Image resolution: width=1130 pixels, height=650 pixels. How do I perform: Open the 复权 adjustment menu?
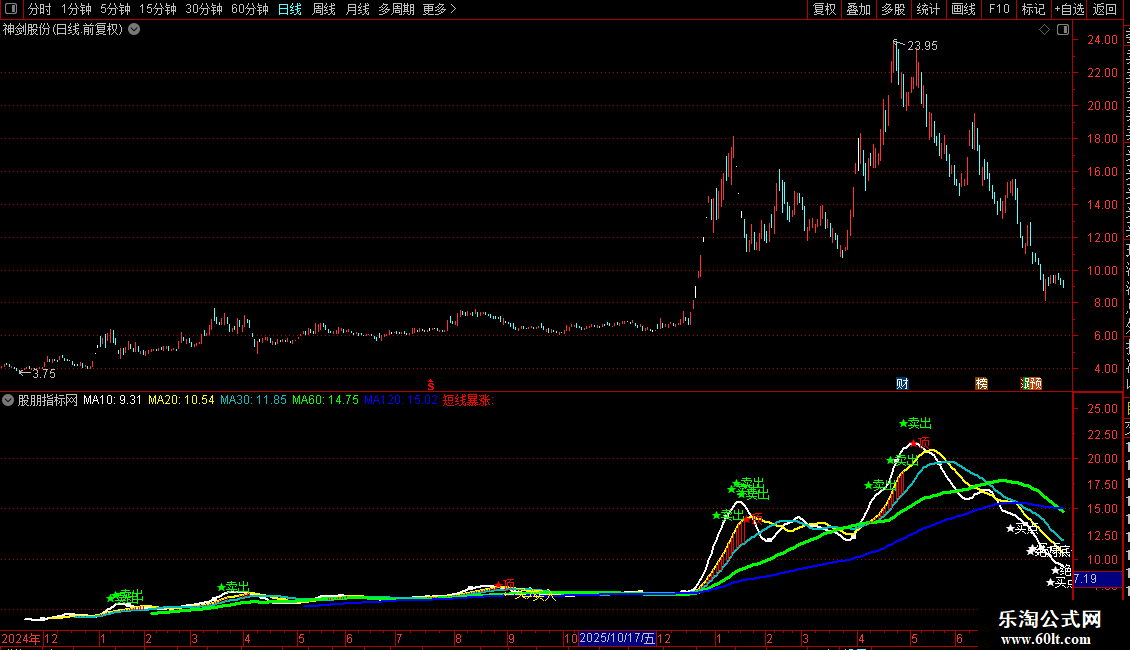click(824, 9)
